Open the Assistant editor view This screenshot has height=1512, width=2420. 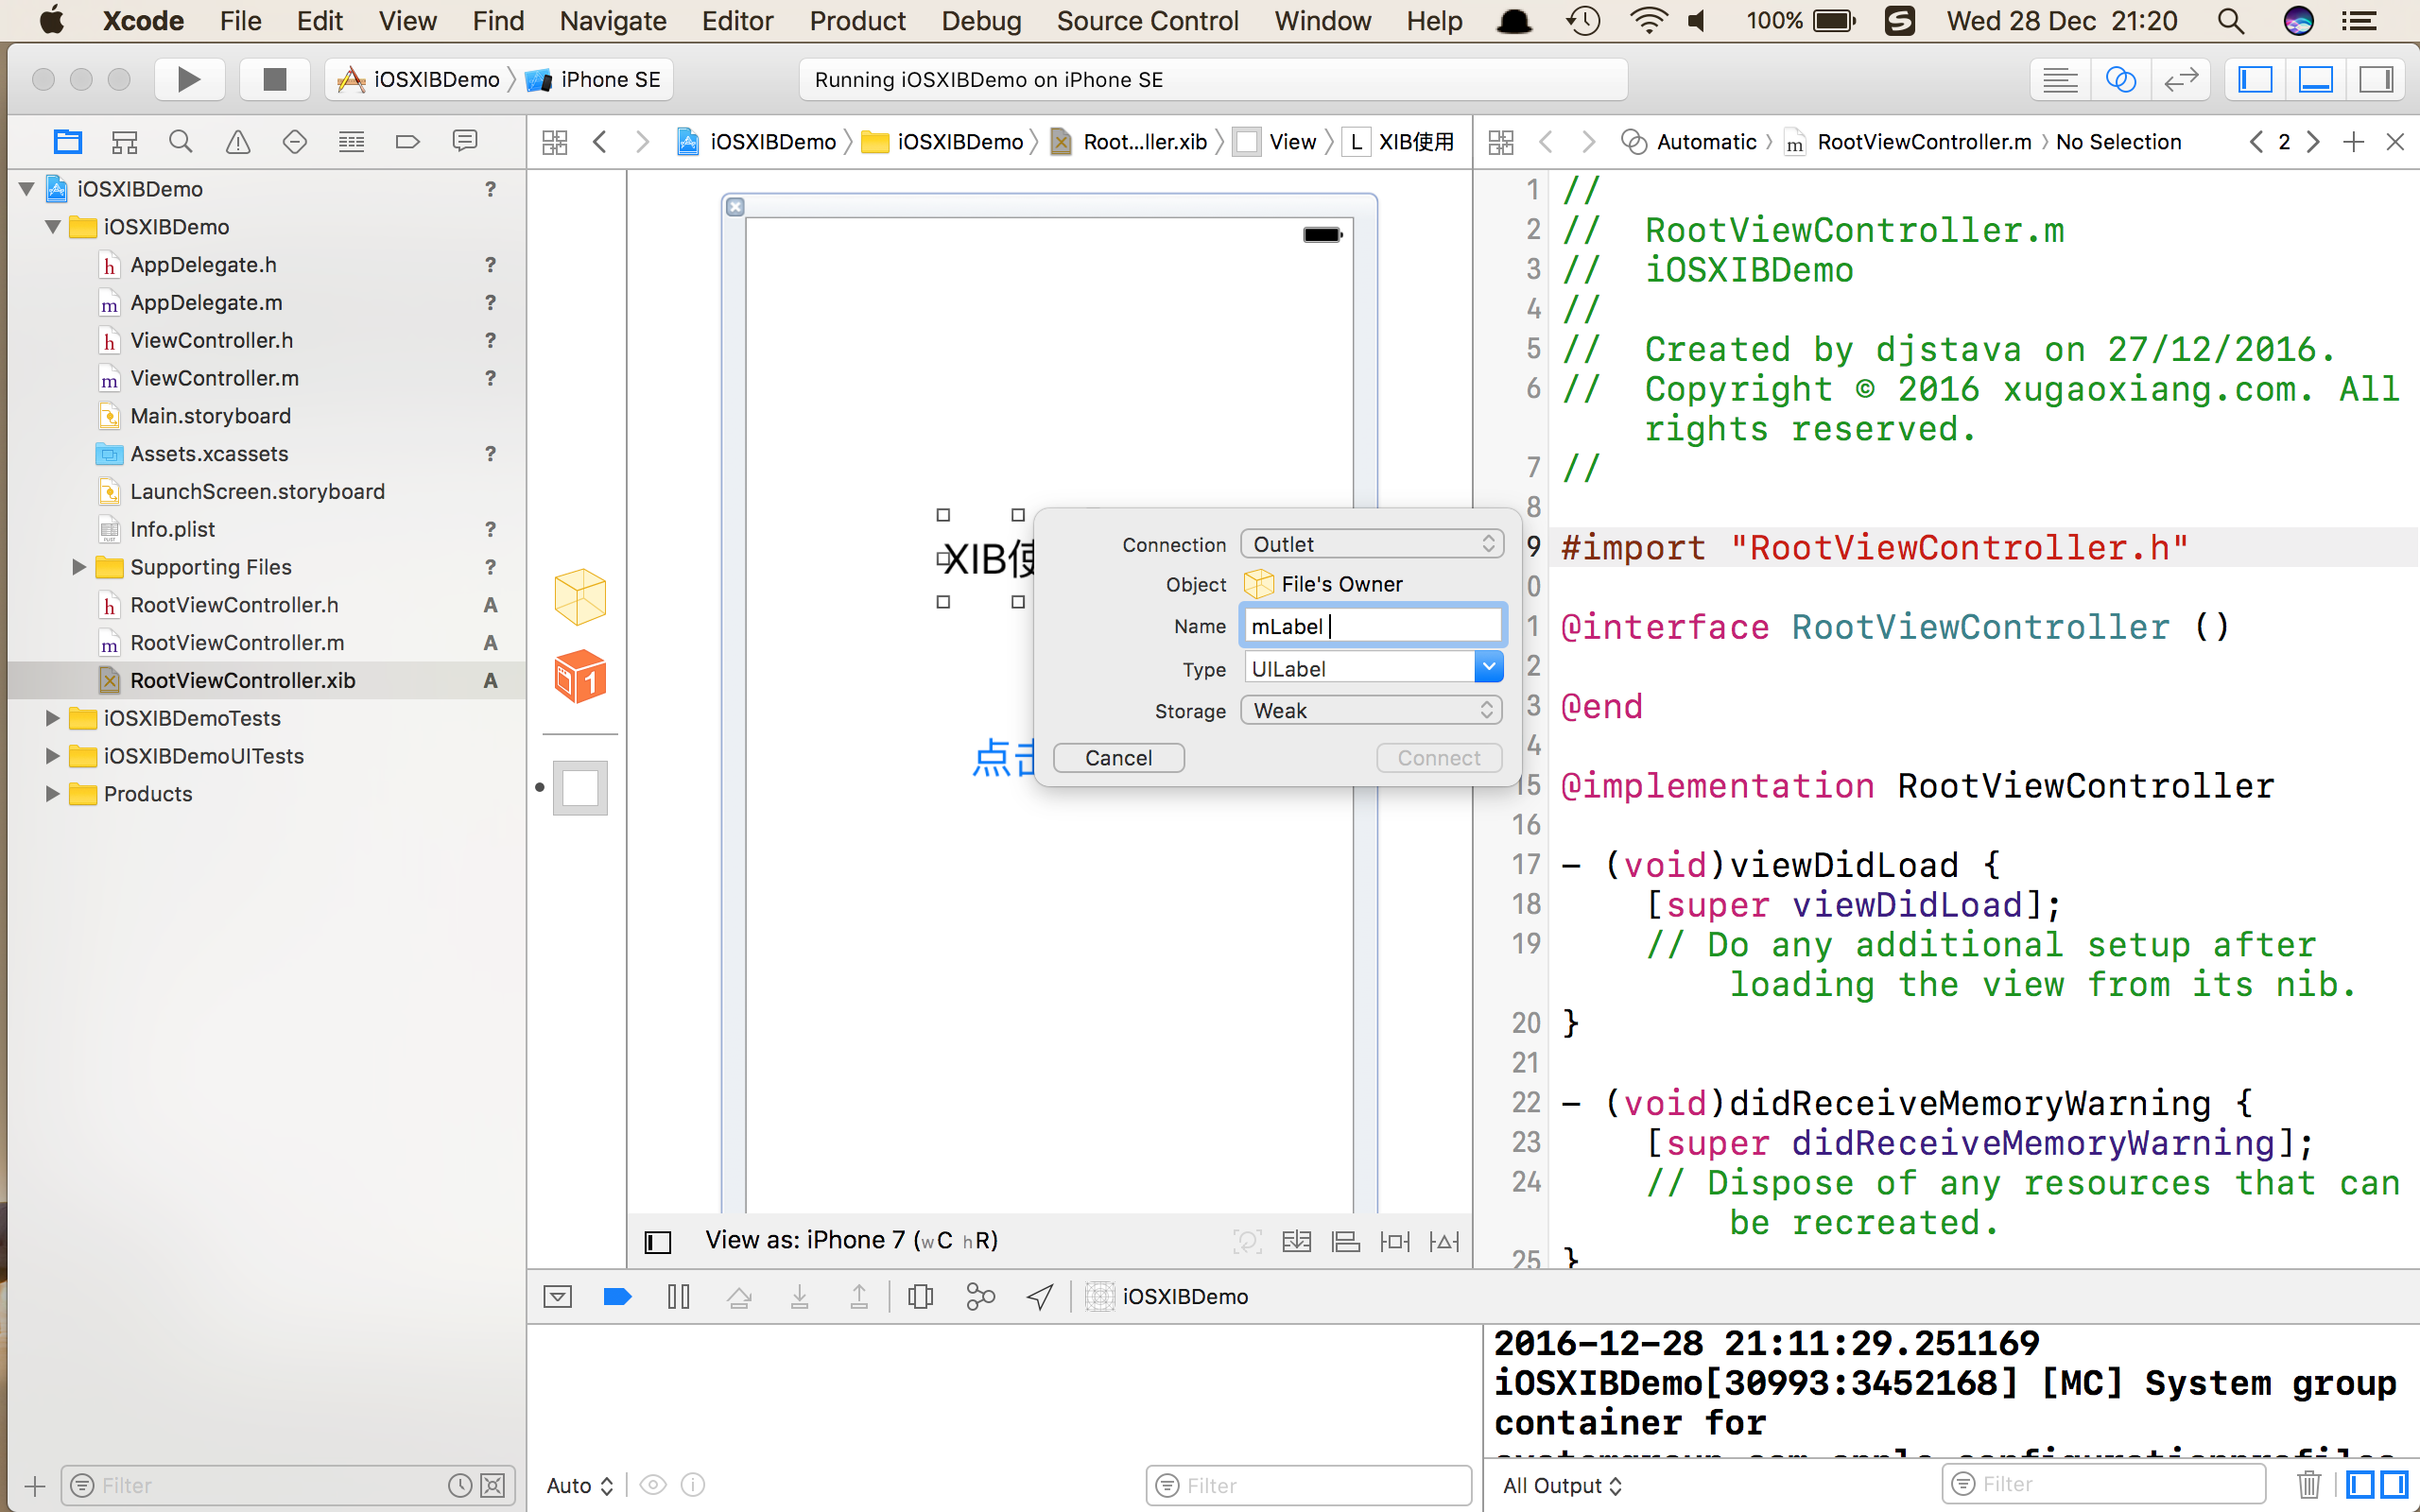[2120, 79]
